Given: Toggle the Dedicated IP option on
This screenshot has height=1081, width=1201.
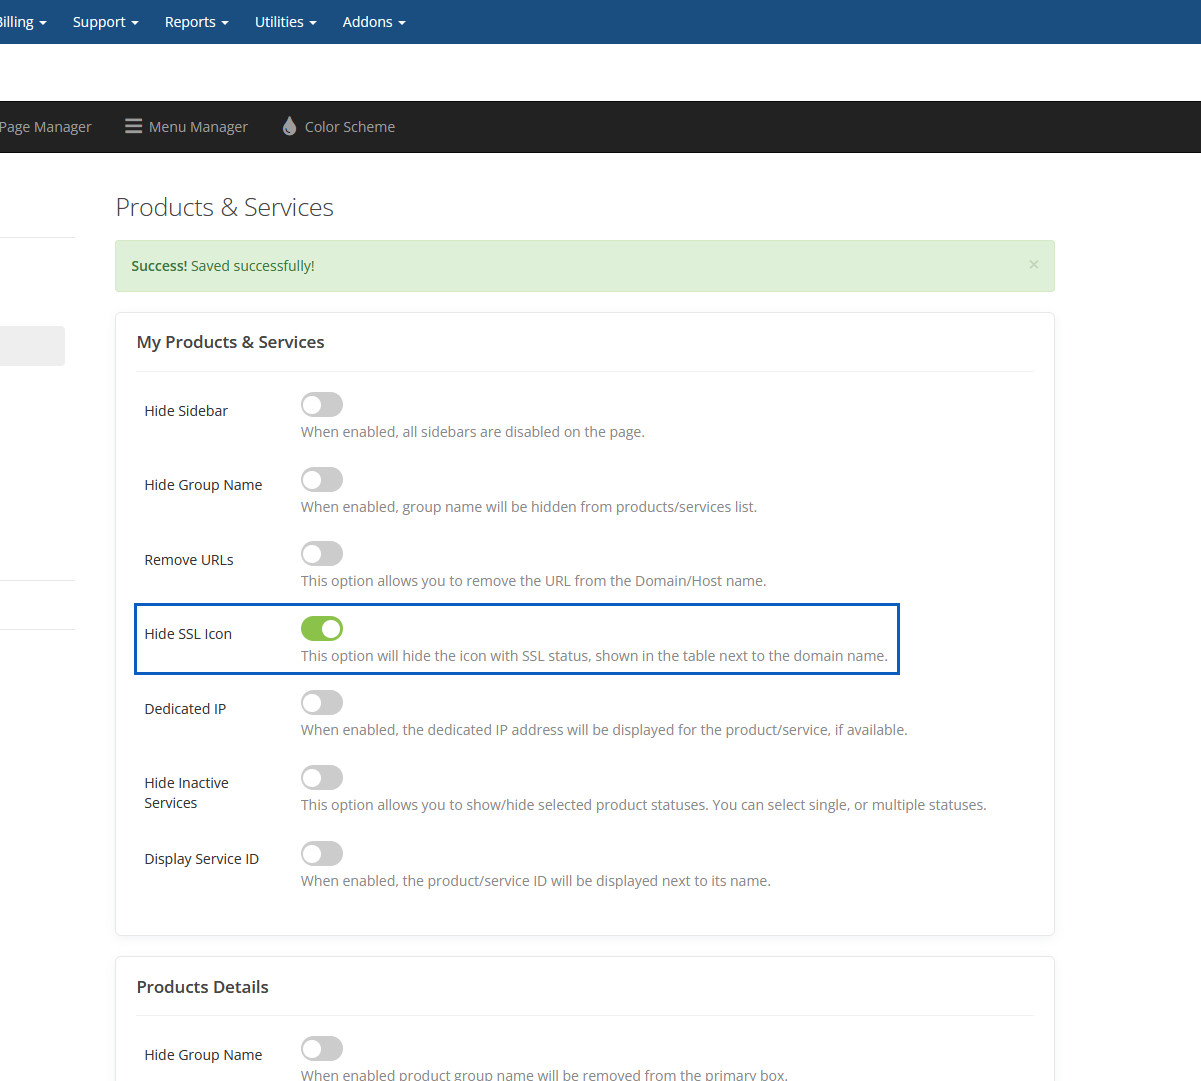Looking at the screenshot, I should pyautogui.click(x=322, y=703).
